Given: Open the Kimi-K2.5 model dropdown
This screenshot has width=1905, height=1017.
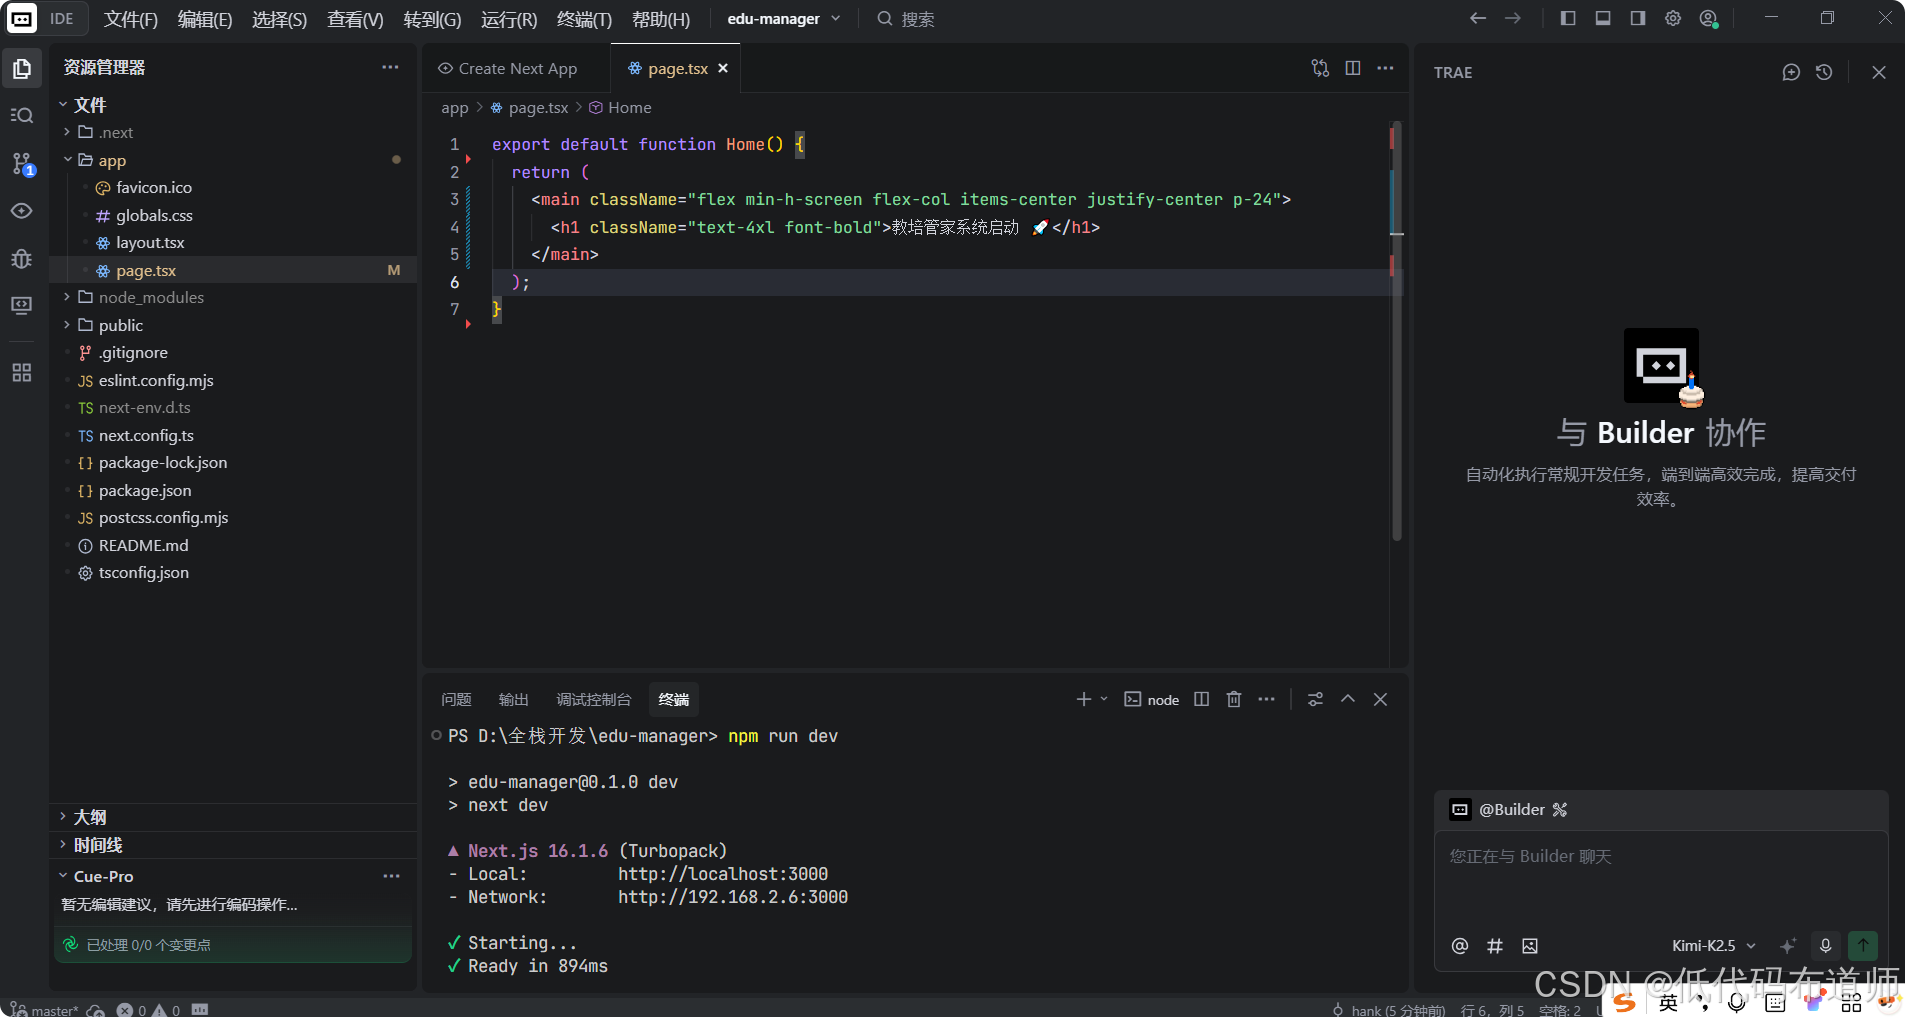Looking at the screenshot, I should [1713, 946].
